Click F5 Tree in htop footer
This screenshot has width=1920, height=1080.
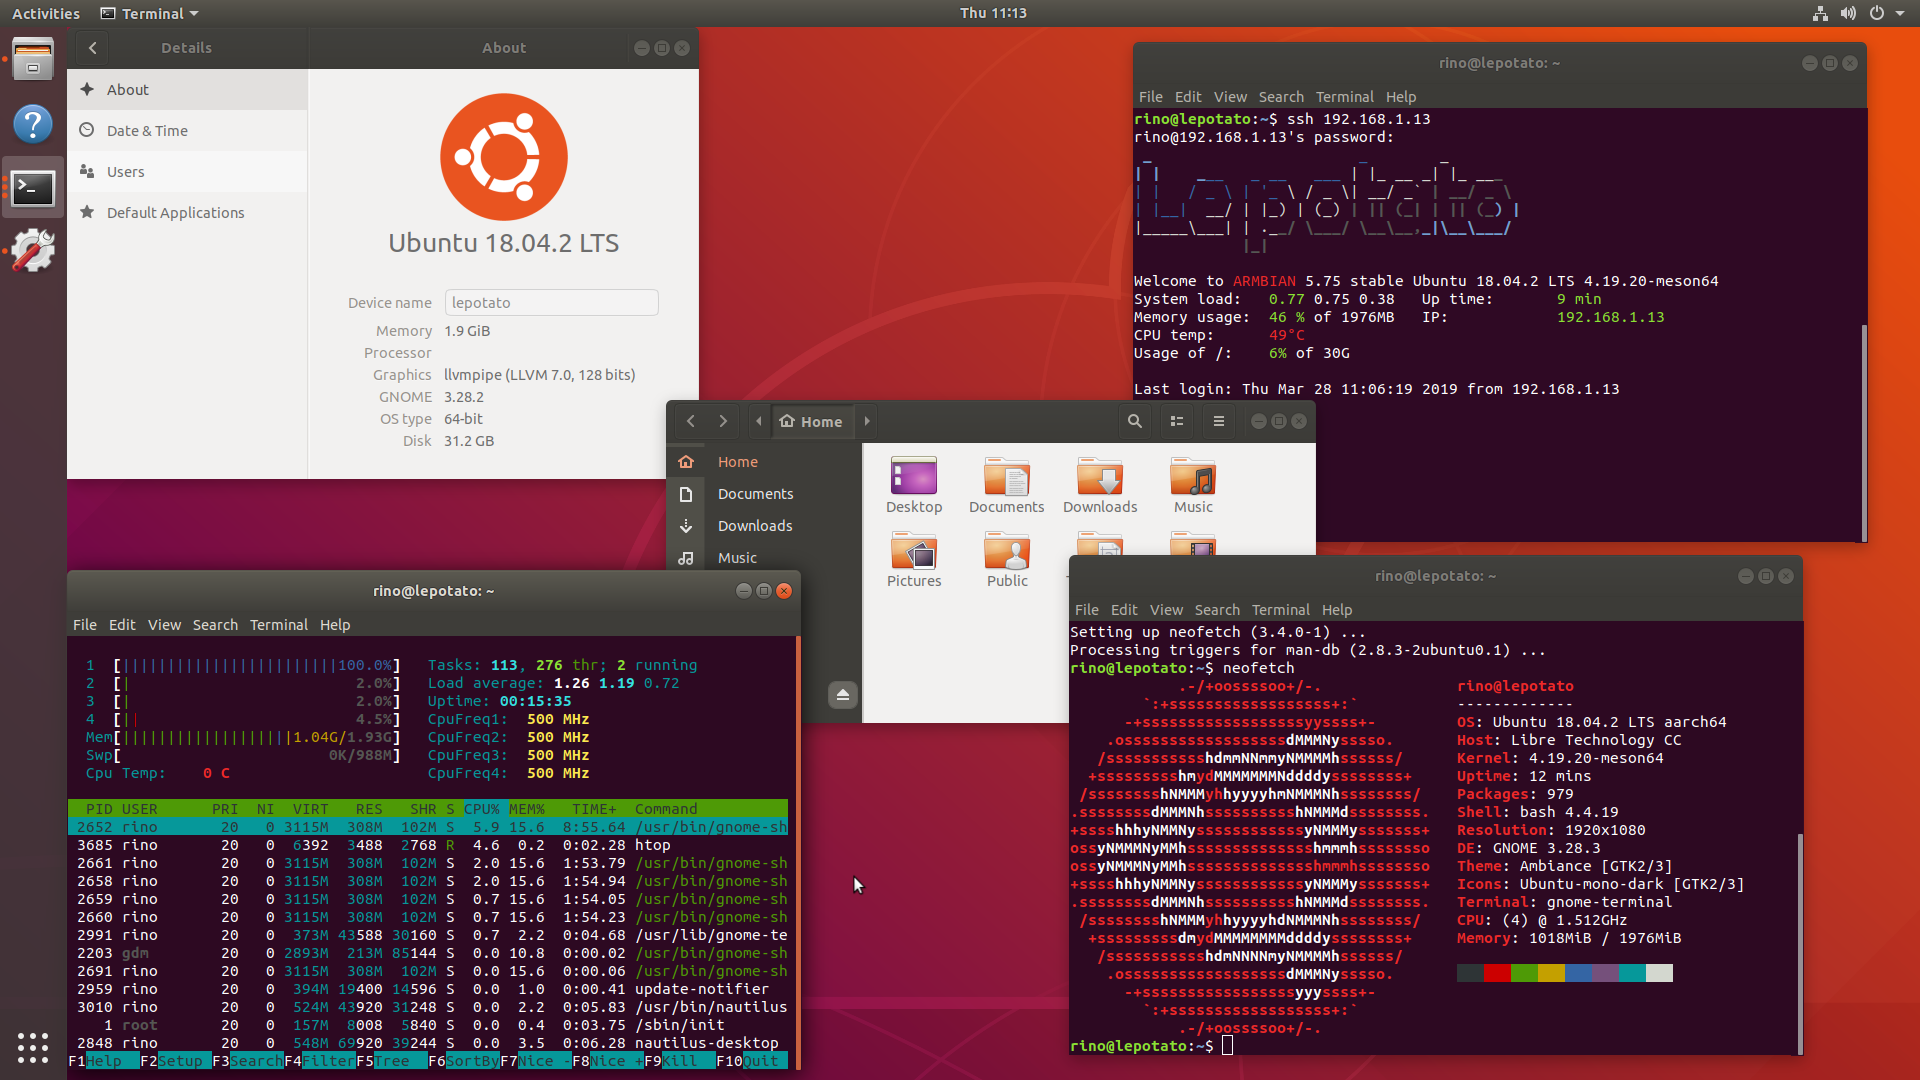point(392,1061)
